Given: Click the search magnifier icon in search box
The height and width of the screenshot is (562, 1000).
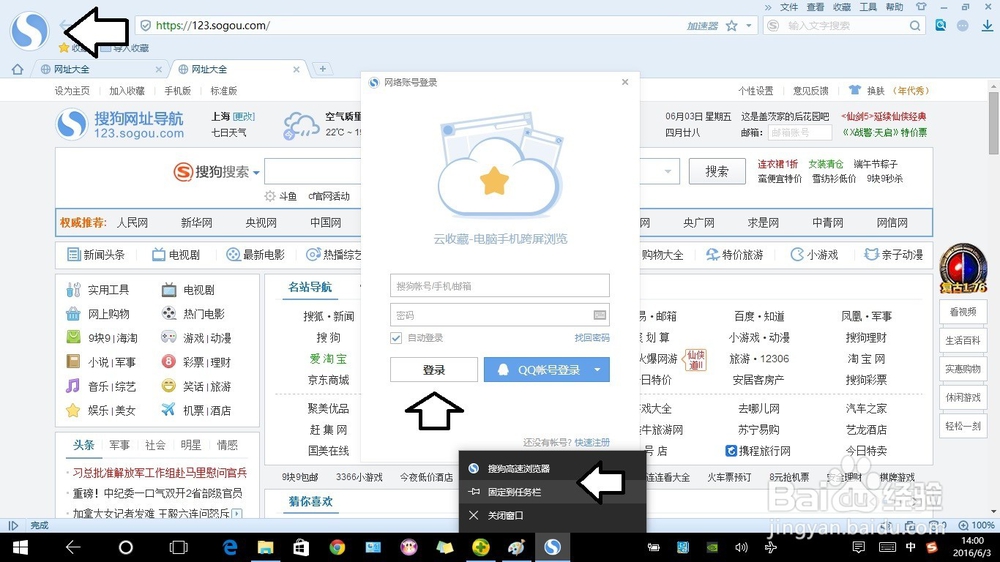Looking at the screenshot, I should pyautogui.click(x=915, y=26).
